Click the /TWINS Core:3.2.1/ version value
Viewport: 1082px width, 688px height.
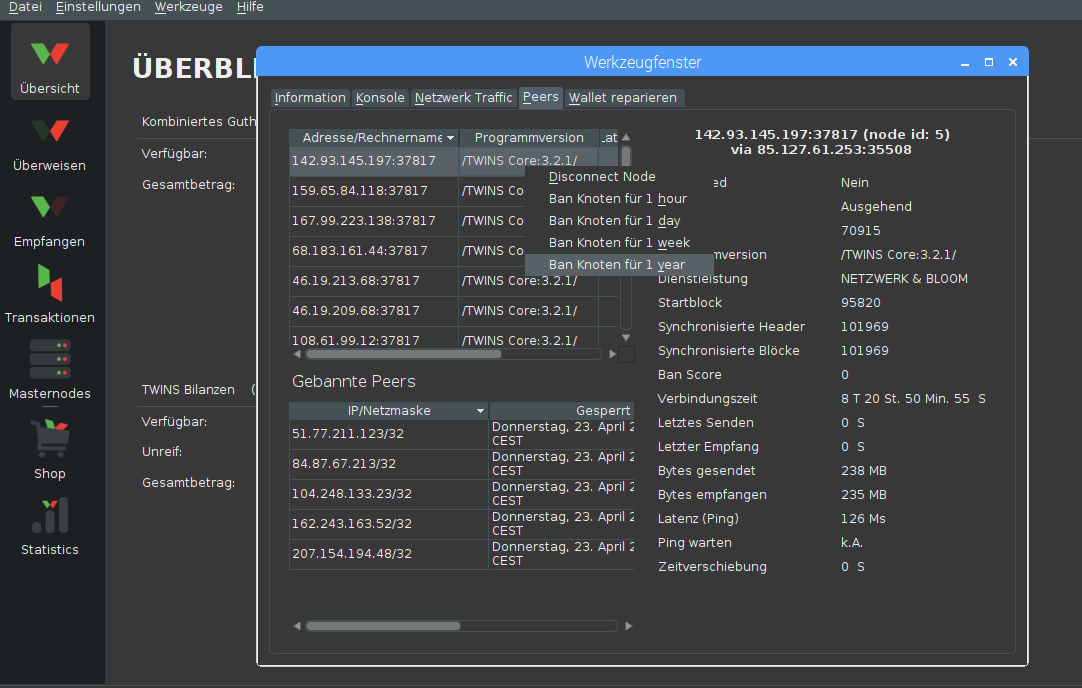coord(898,255)
